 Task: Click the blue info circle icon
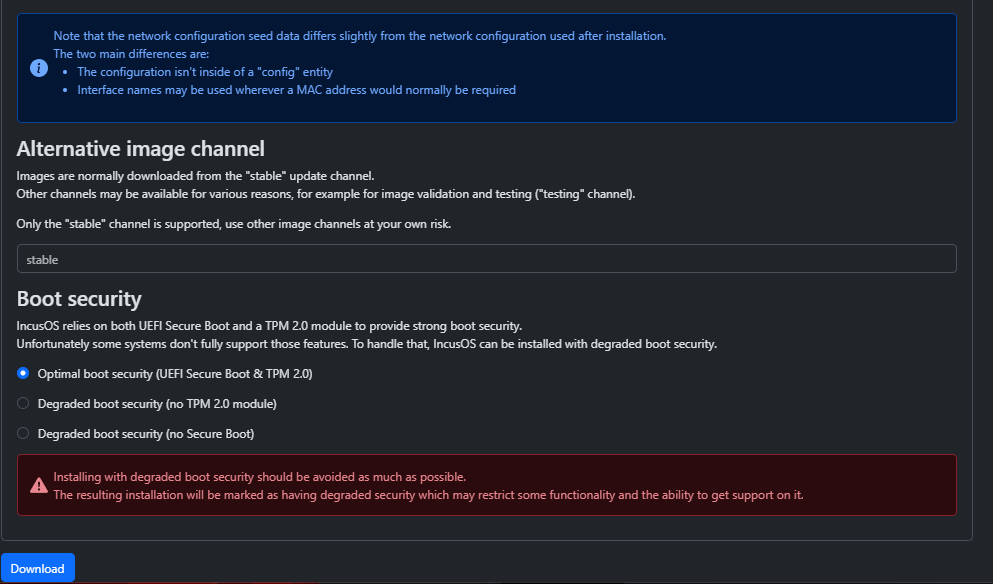[39, 68]
